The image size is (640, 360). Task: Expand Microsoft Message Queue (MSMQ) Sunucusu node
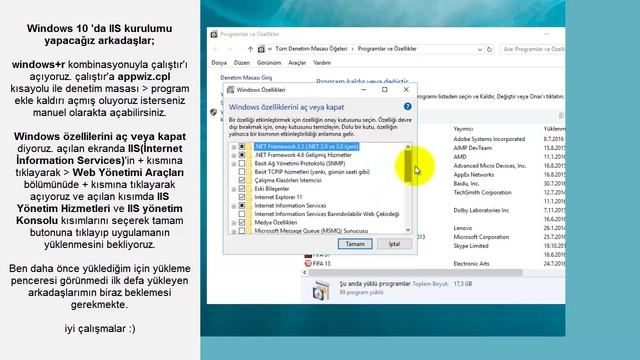point(234,231)
